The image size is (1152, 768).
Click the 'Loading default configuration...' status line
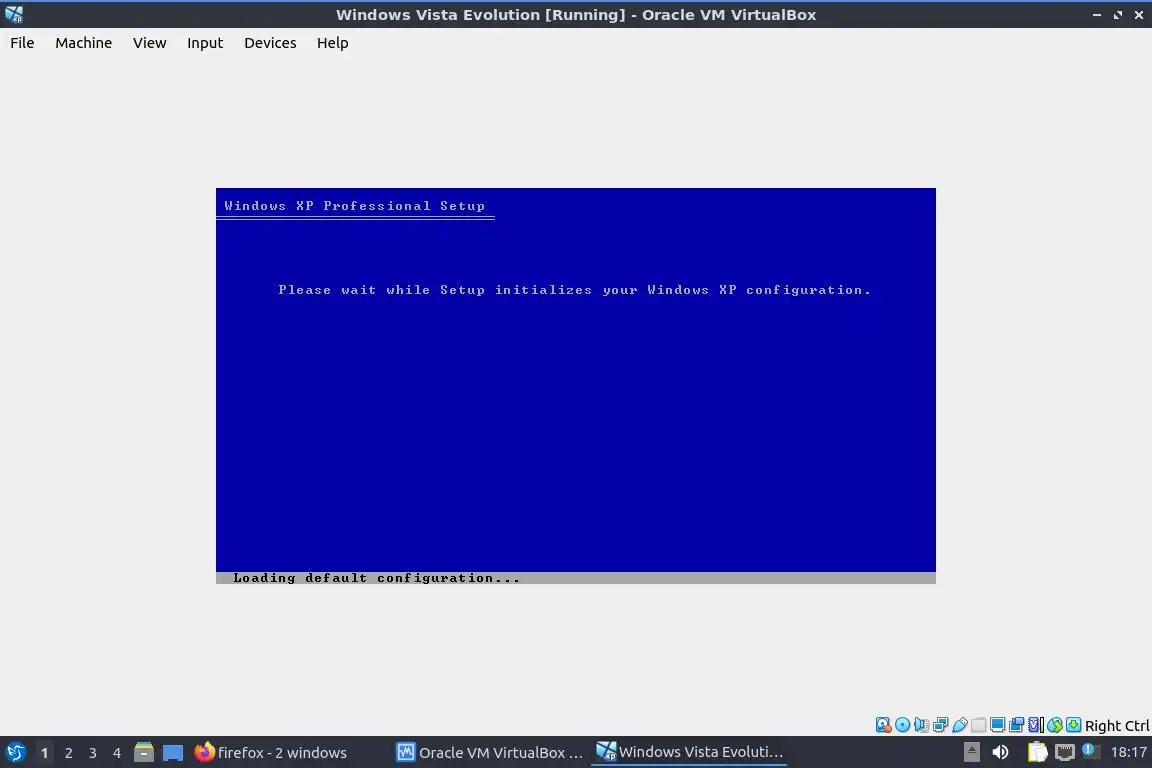point(376,578)
